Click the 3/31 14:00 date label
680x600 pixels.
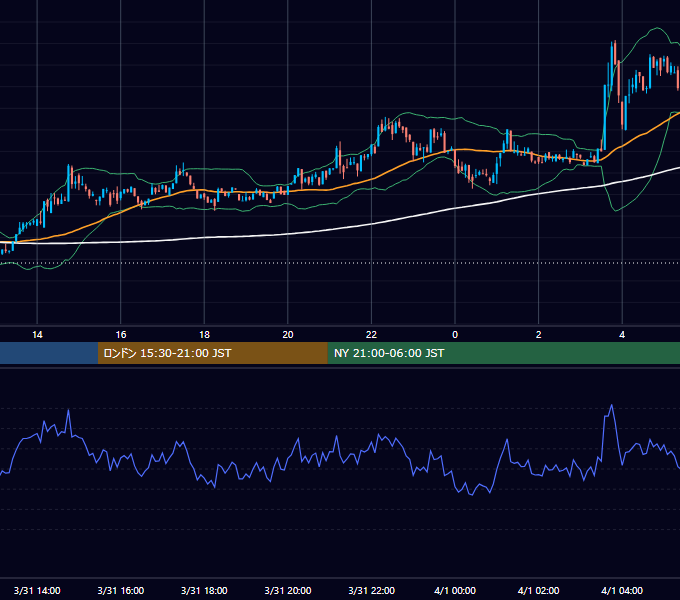pyautogui.click(x=37, y=591)
